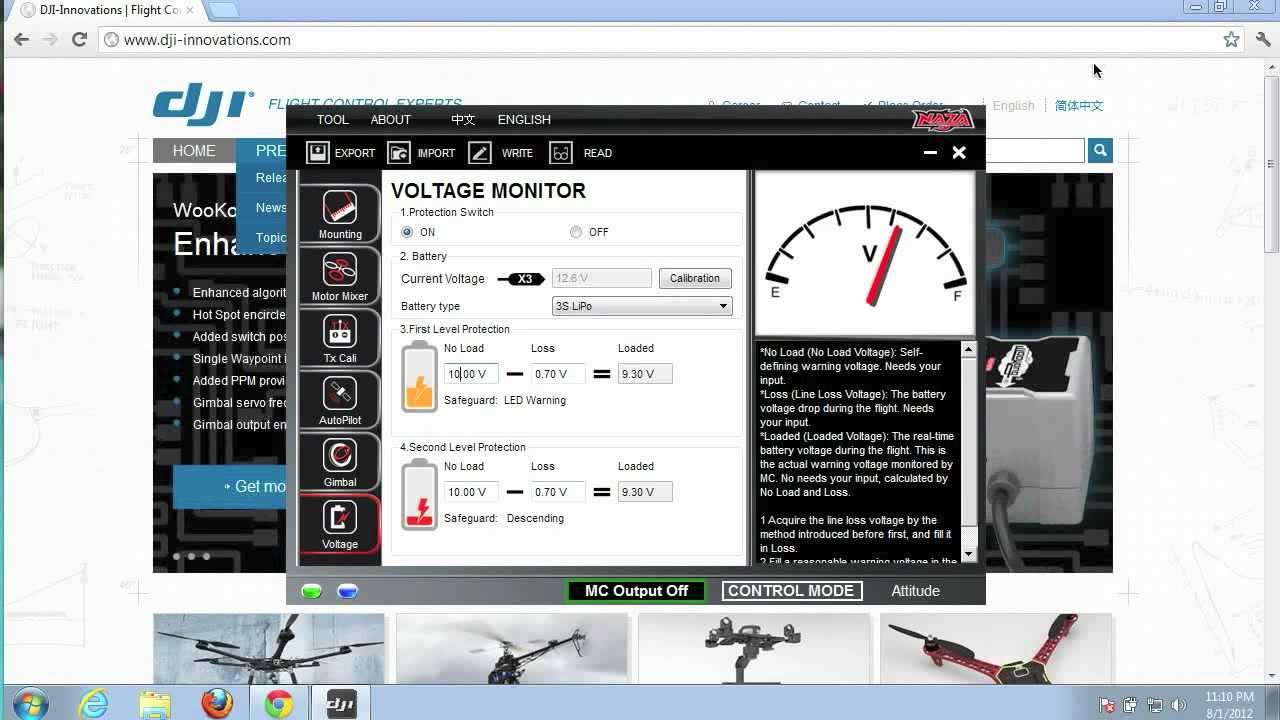This screenshot has height=720, width=1280.
Task: Open the Gimbal settings page
Action: pos(340,462)
